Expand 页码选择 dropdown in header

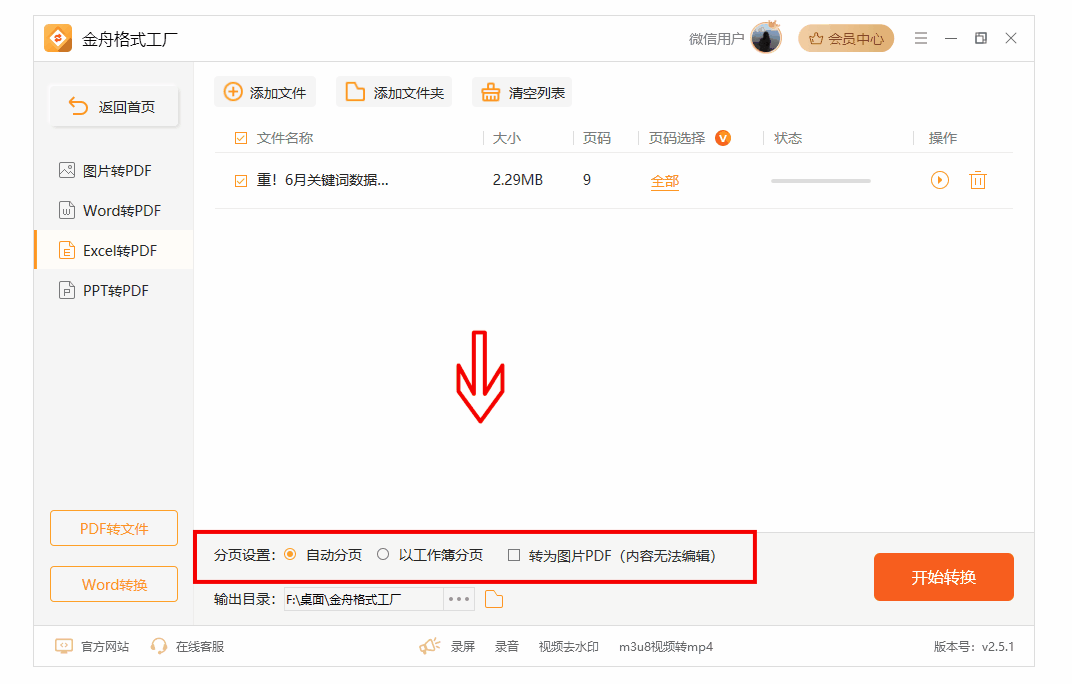click(722, 138)
